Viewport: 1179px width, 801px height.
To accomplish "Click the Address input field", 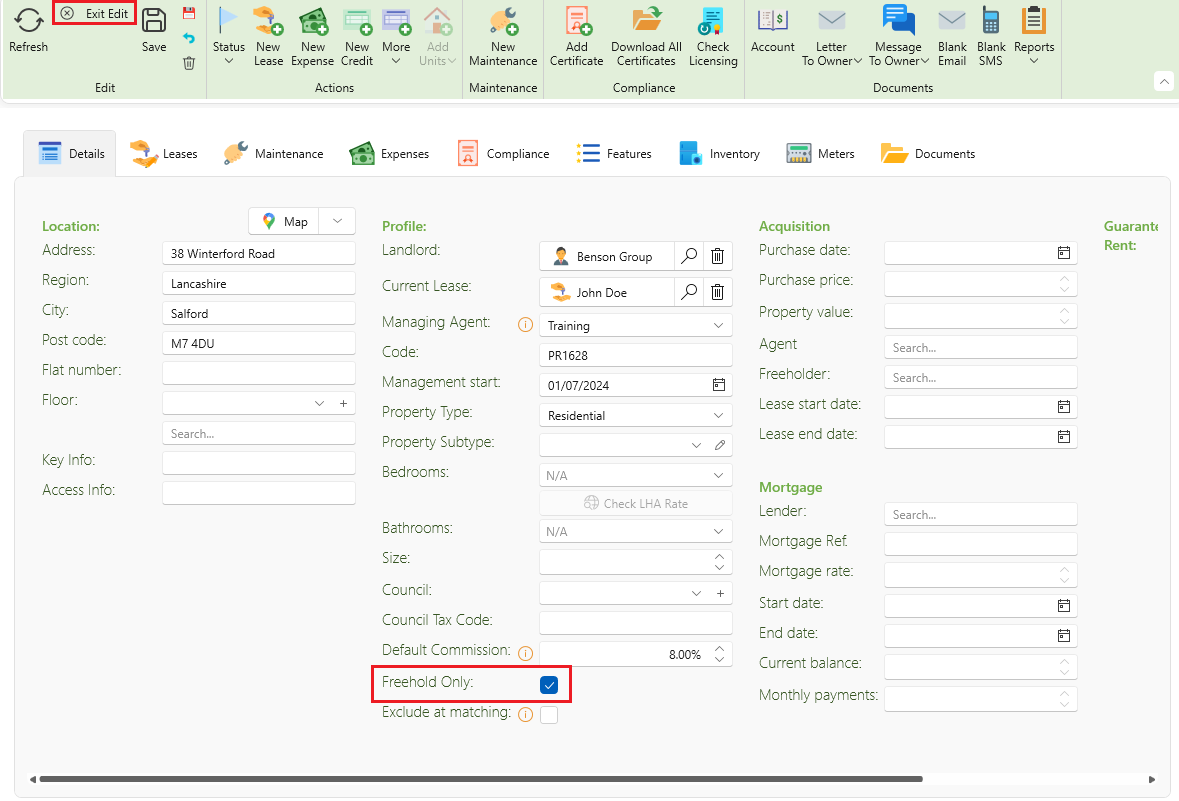I will [259, 253].
